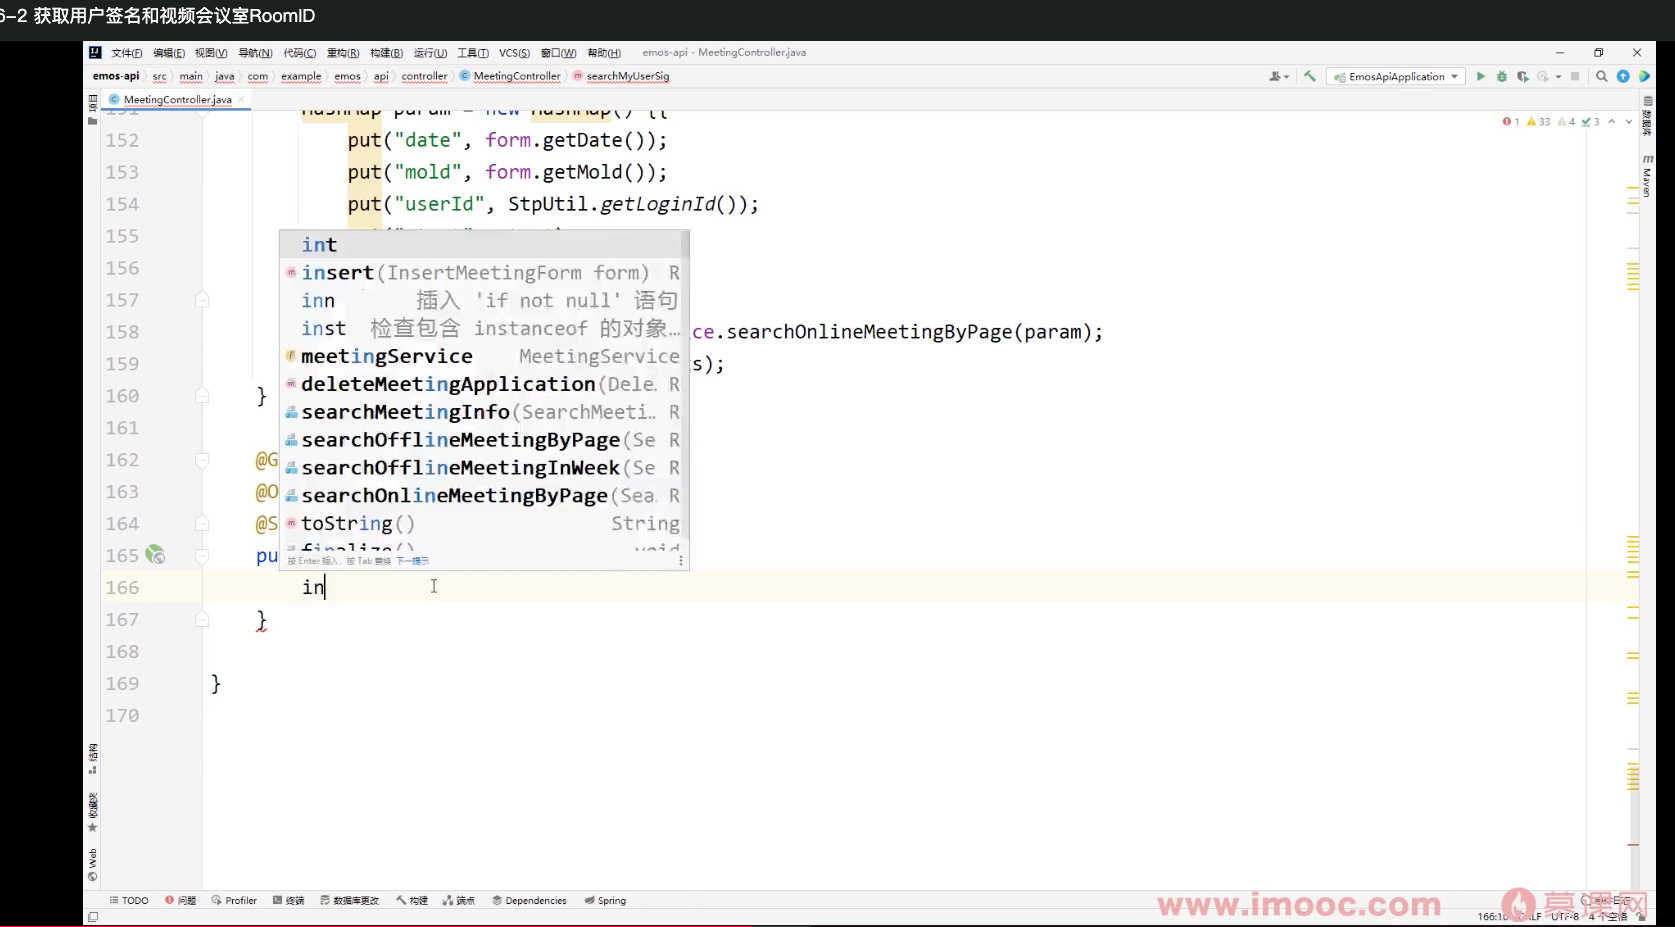
Task: Open the Maven tool window
Action: [1647, 175]
